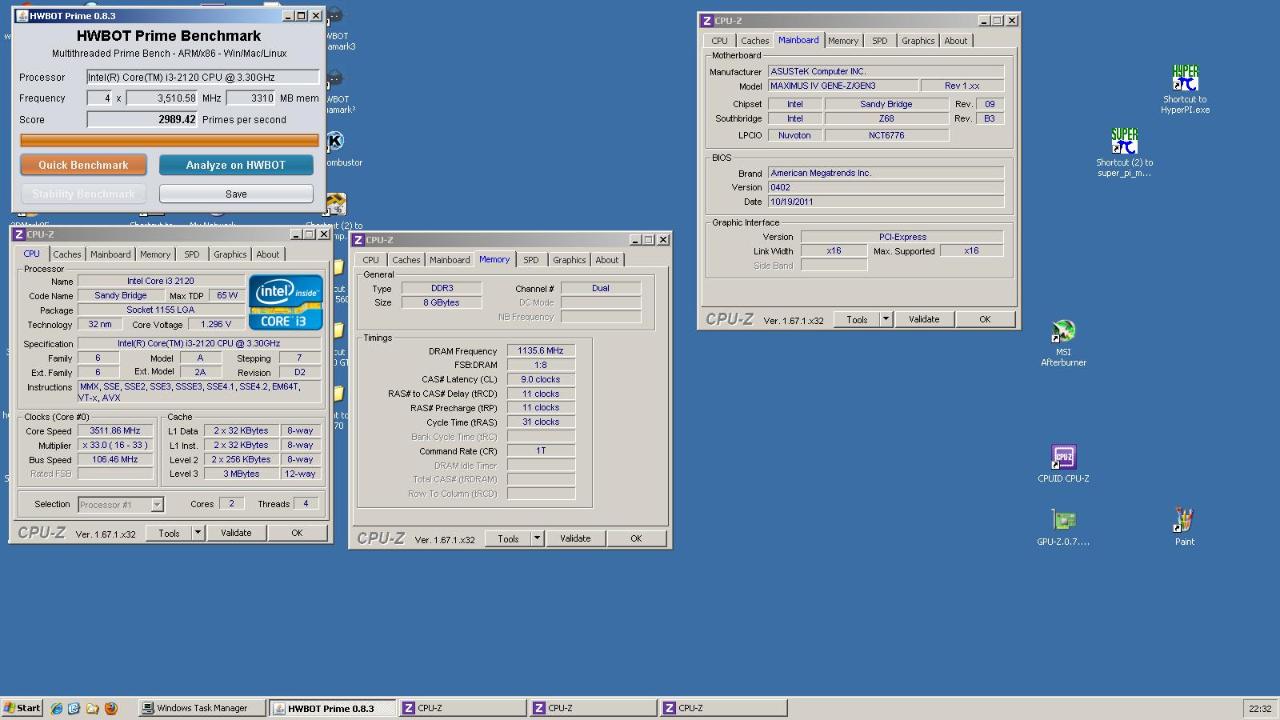Click the Intel Core i3 logo
The height and width of the screenshot is (720, 1280).
point(286,302)
